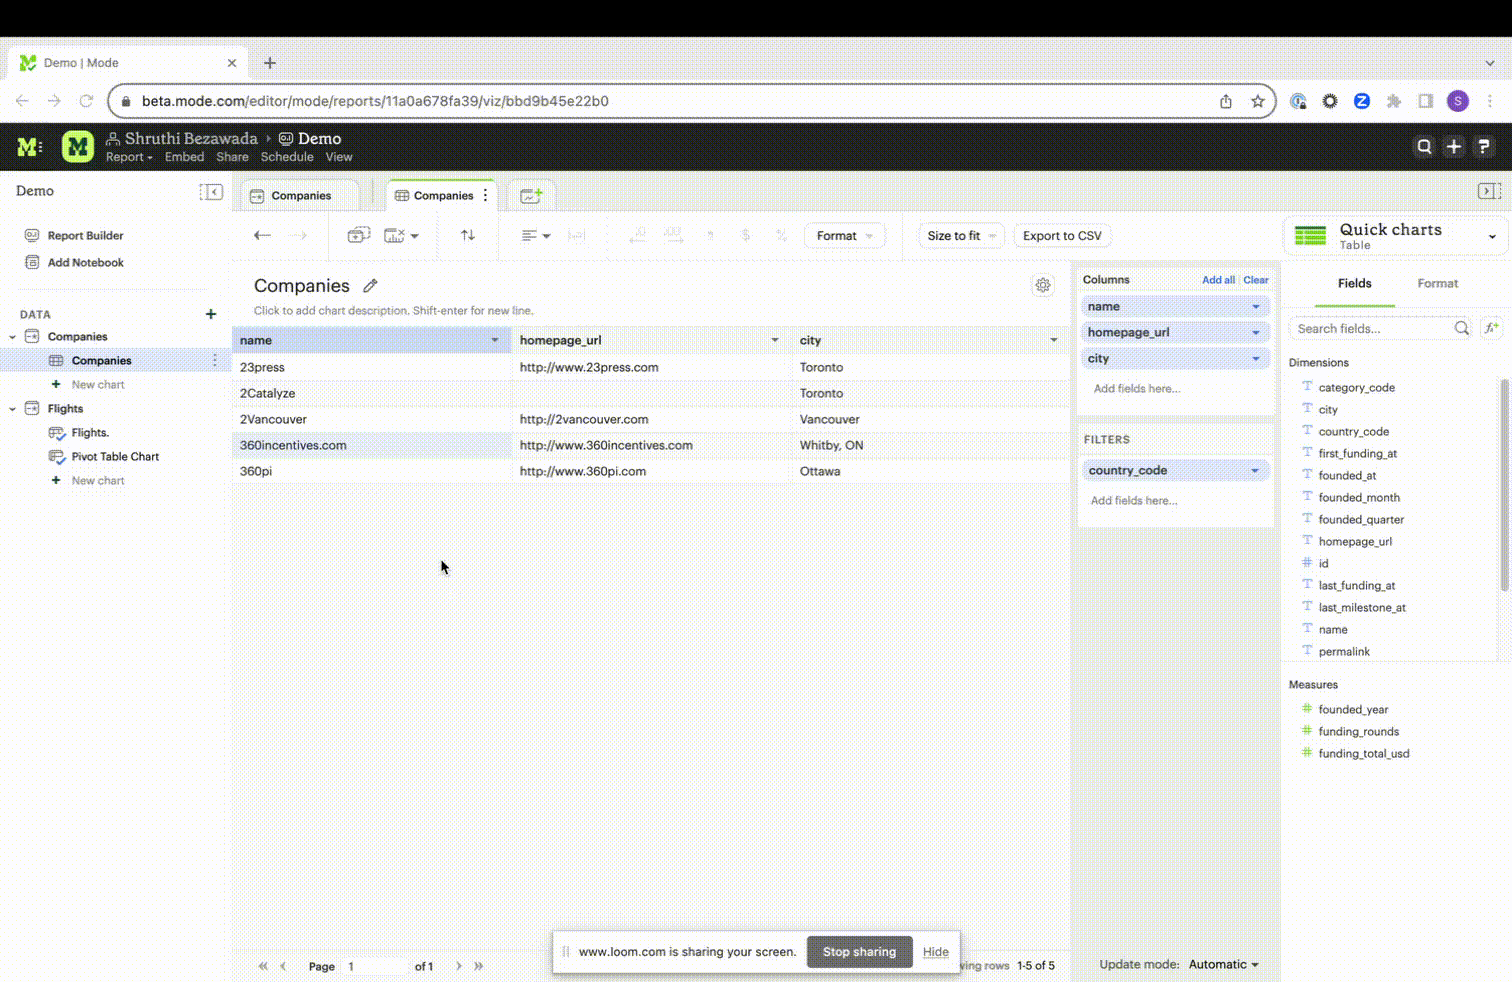
Task: Click the calculated field fx icon
Action: click(1491, 328)
